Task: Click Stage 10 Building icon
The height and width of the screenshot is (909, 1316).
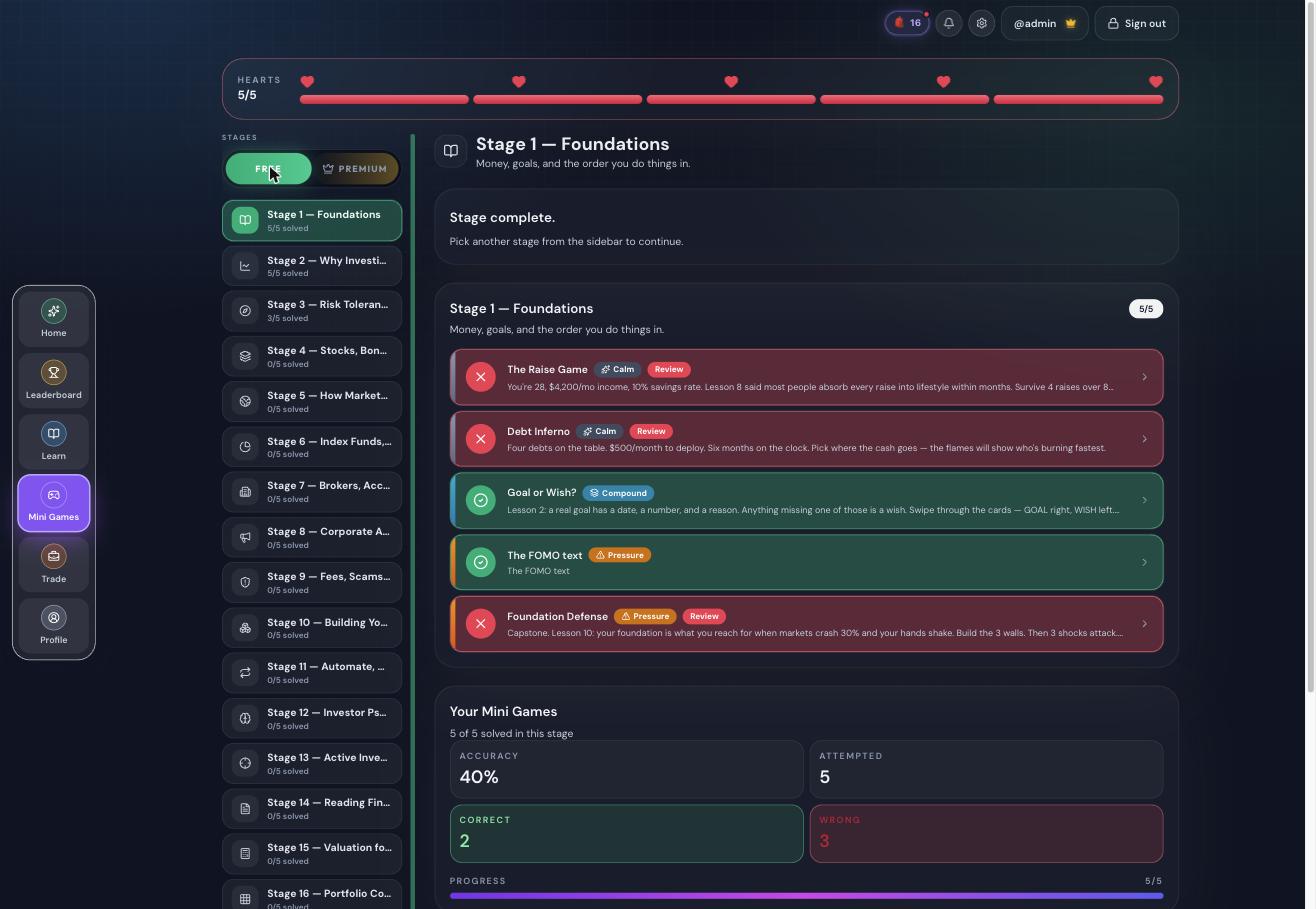Action: (245, 628)
